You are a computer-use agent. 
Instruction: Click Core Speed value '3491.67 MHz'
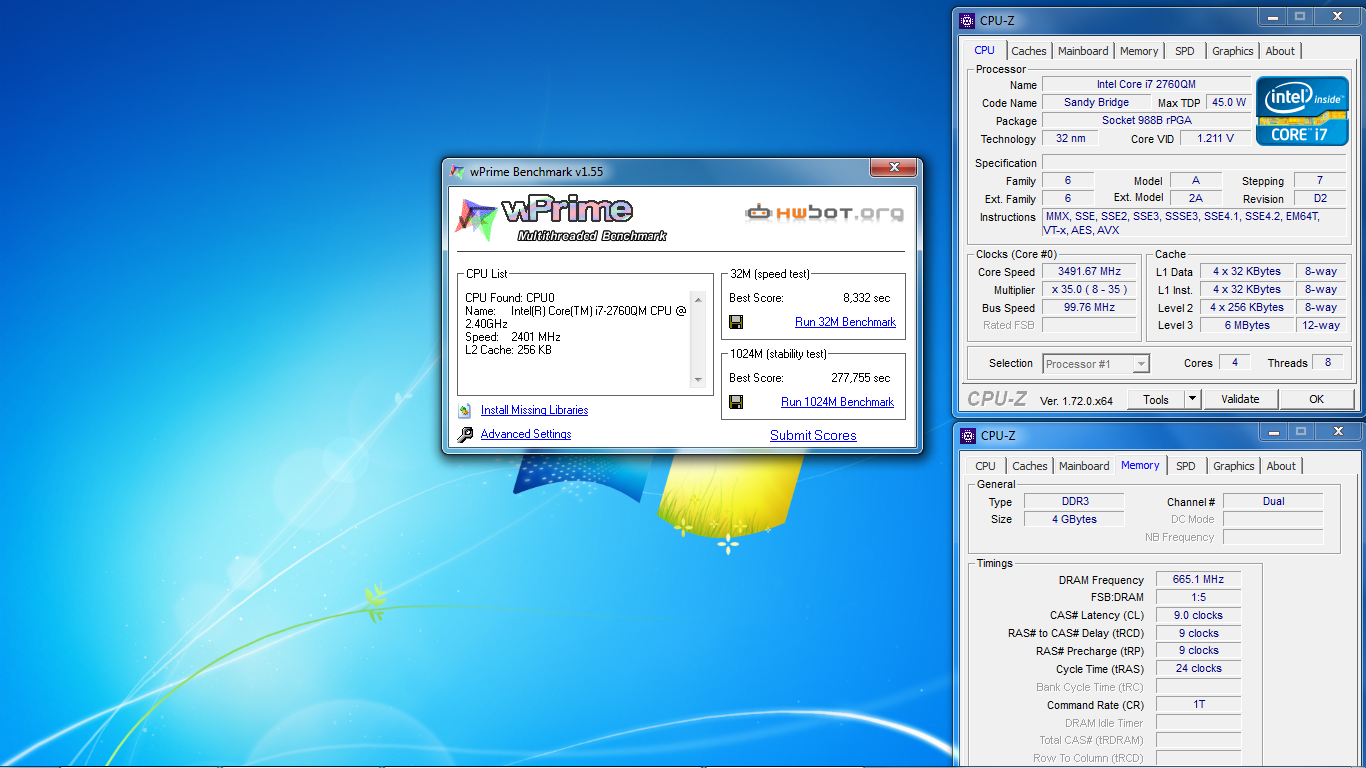1089,272
